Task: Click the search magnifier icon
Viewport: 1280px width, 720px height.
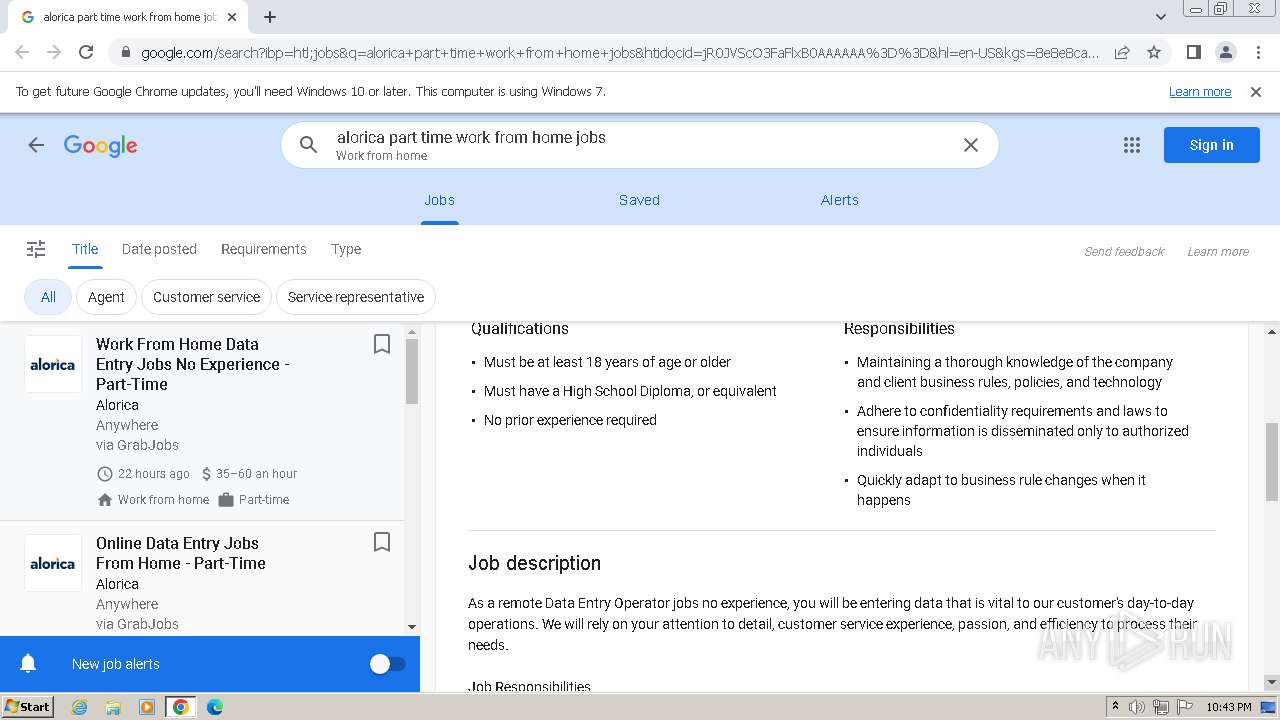Action: (x=309, y=145)
